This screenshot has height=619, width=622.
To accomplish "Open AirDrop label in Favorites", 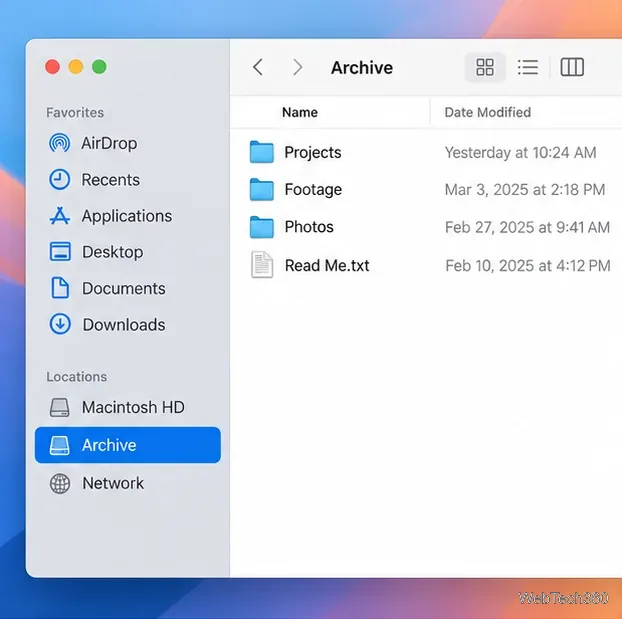I will tap(109, 143).
